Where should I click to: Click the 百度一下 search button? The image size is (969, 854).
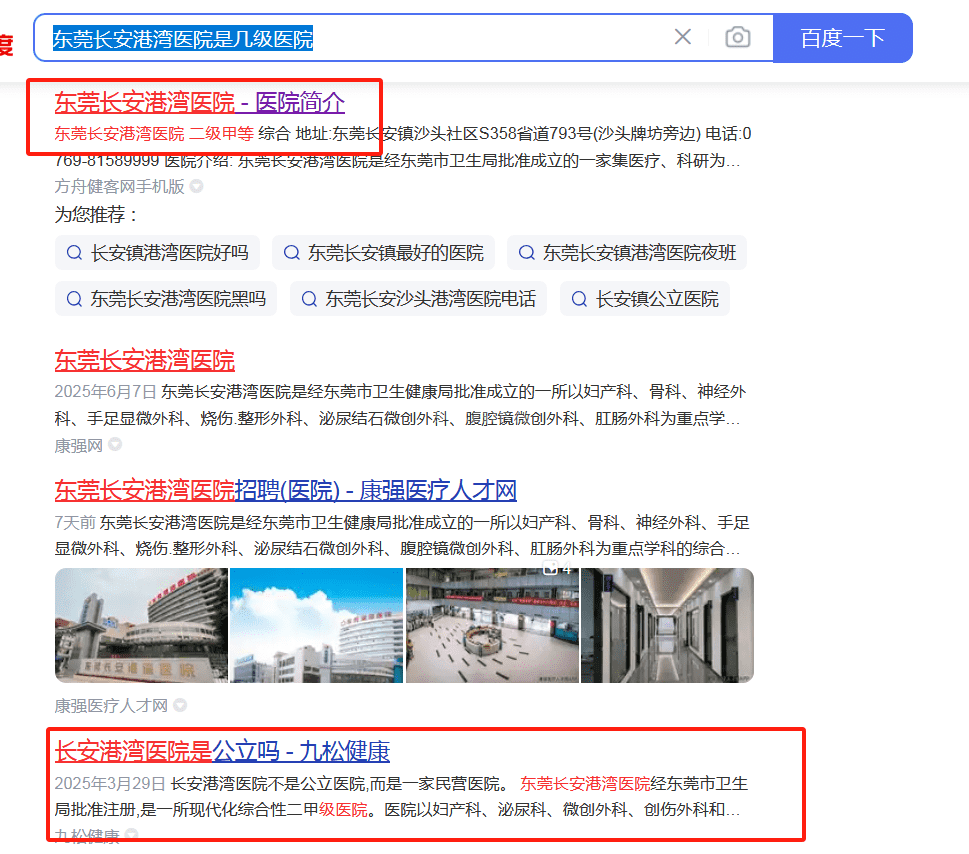point(842,38)
